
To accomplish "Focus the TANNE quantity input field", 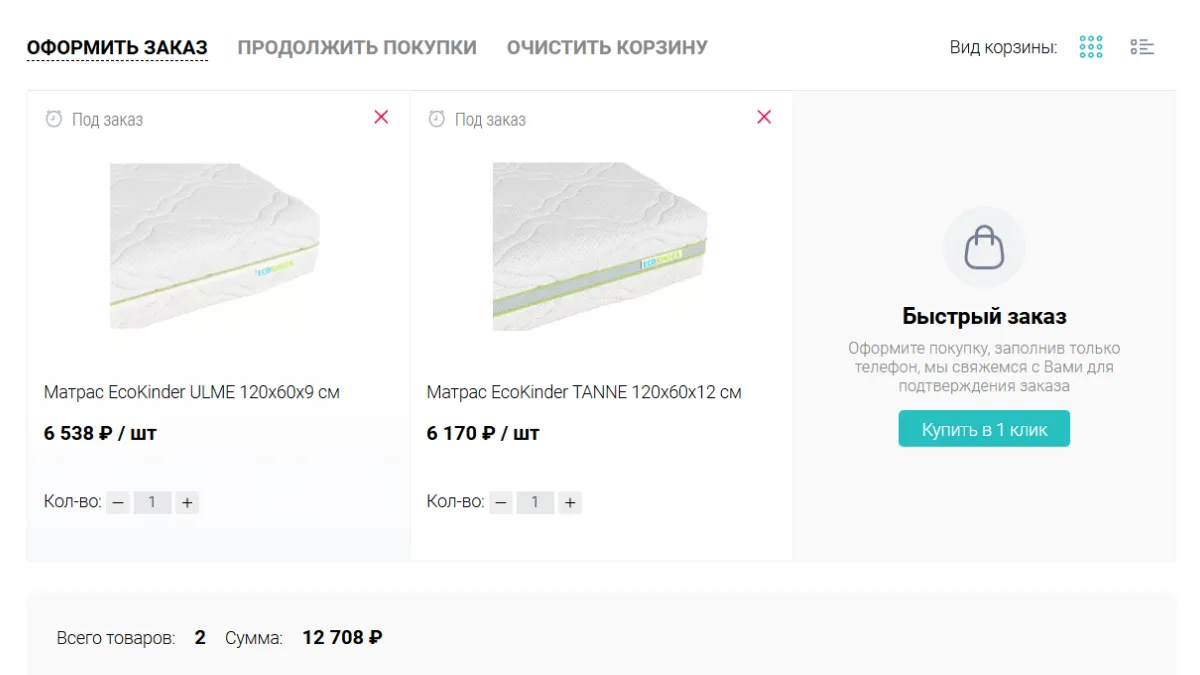I will point(535,503).
